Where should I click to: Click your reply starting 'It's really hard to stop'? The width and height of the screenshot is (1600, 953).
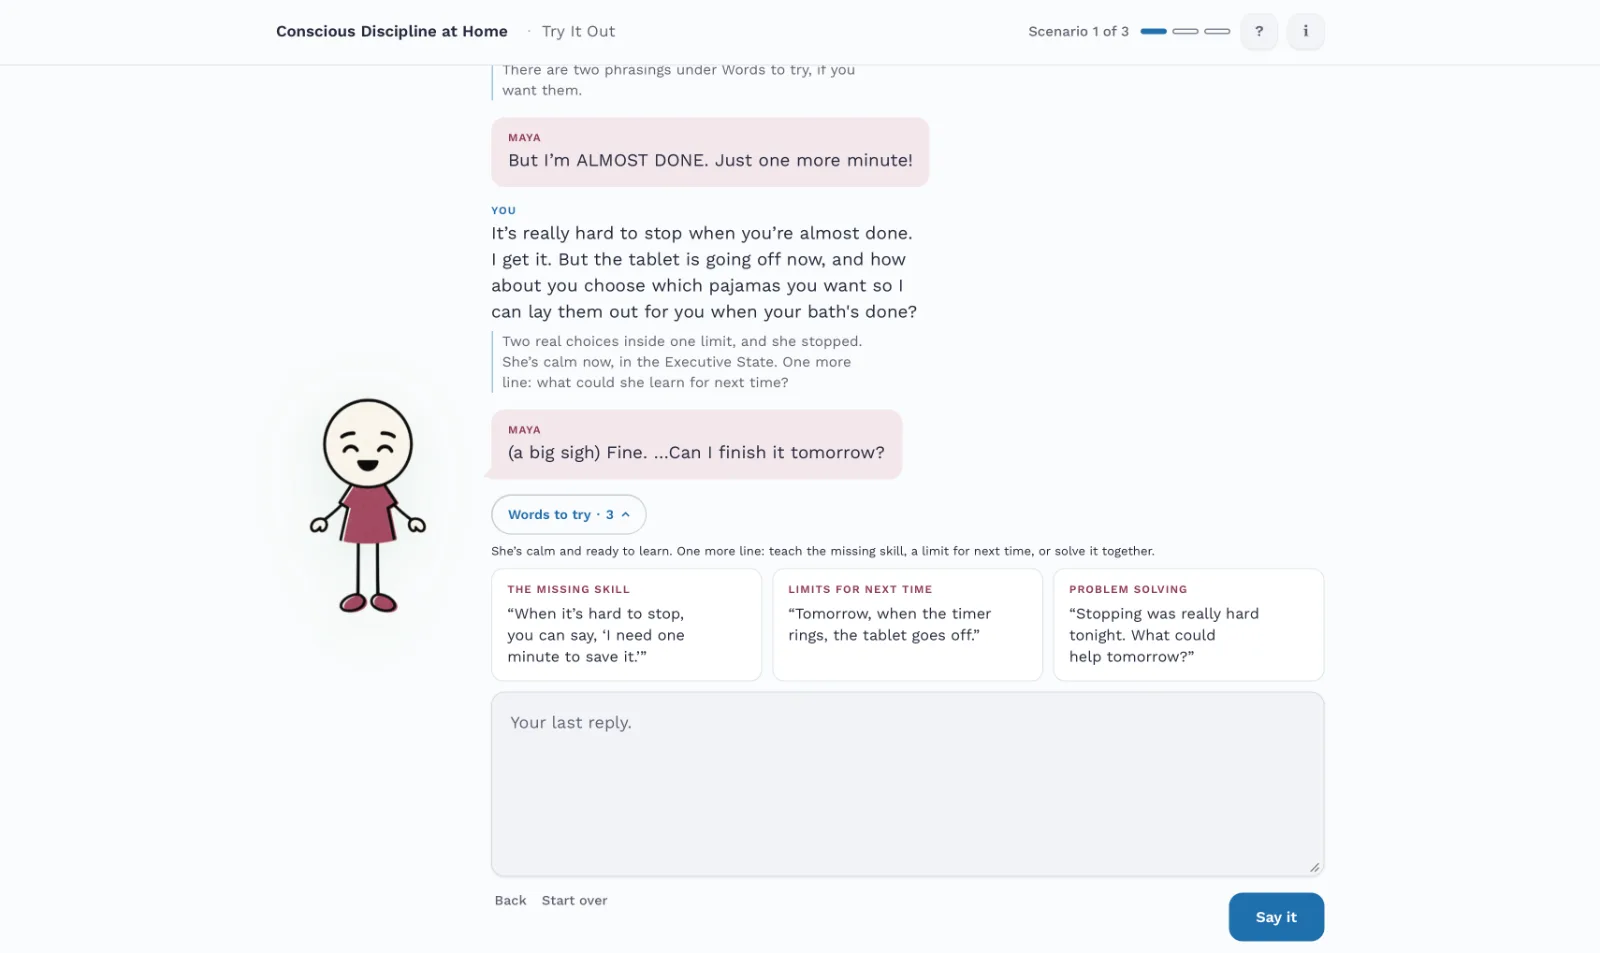(x=704, y=272)
